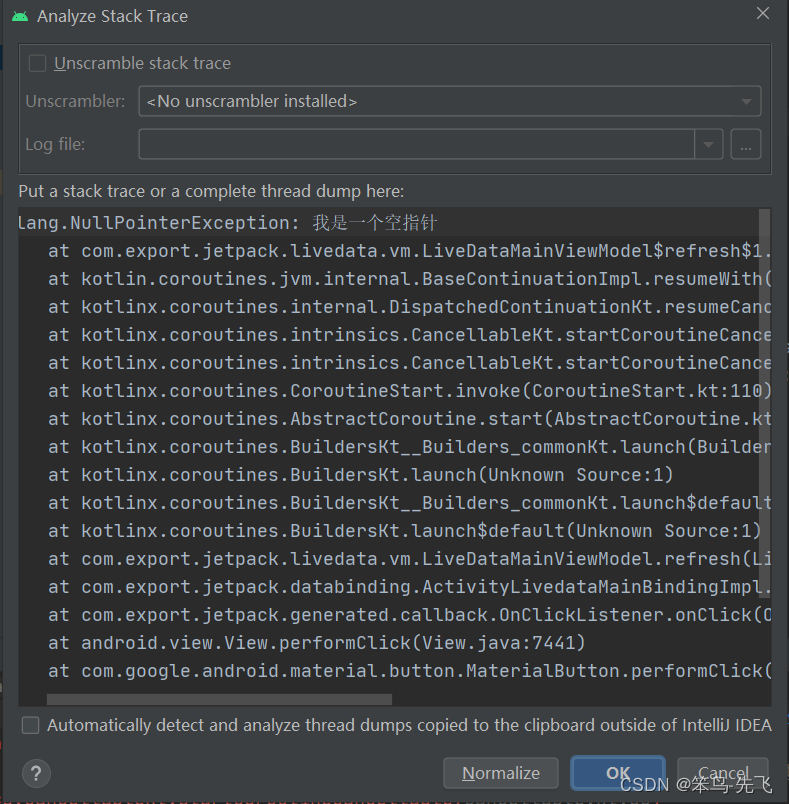Image resolution: width=789 pixels, height=804 pixels.
Task: Click the OK button
Action: [x=617, y=773]
